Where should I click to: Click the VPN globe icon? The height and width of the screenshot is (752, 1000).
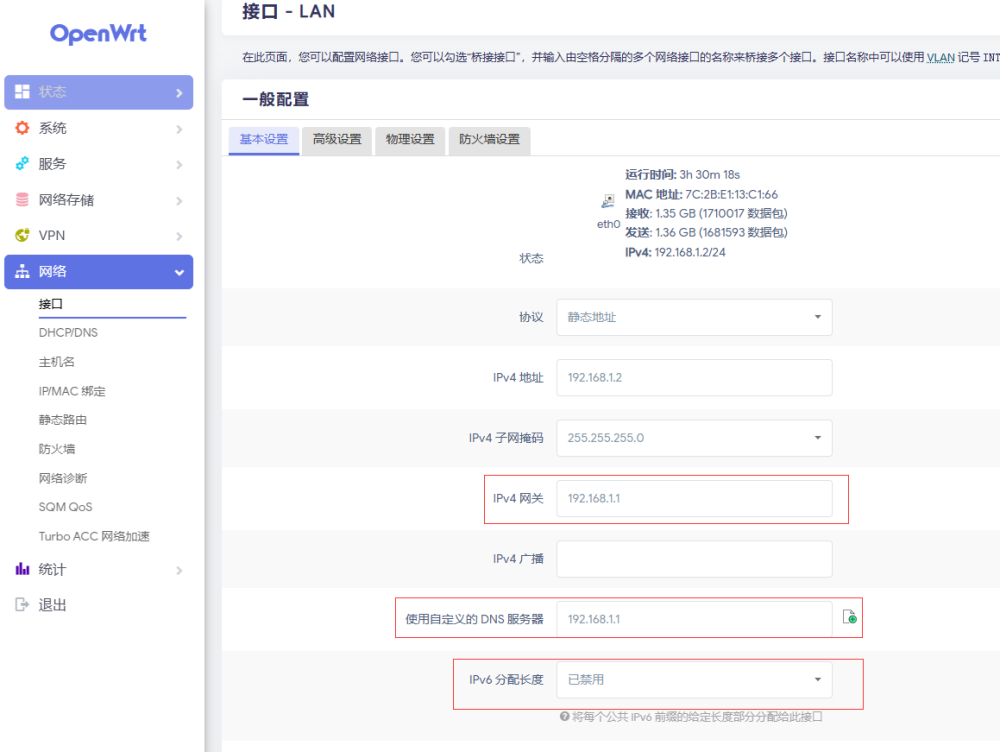(x=22, y=235)
